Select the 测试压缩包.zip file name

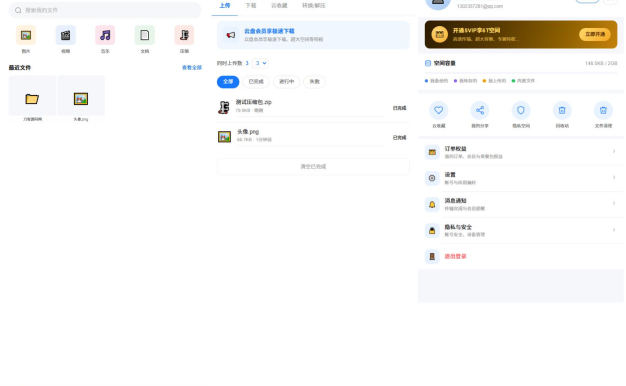[254, 102]
